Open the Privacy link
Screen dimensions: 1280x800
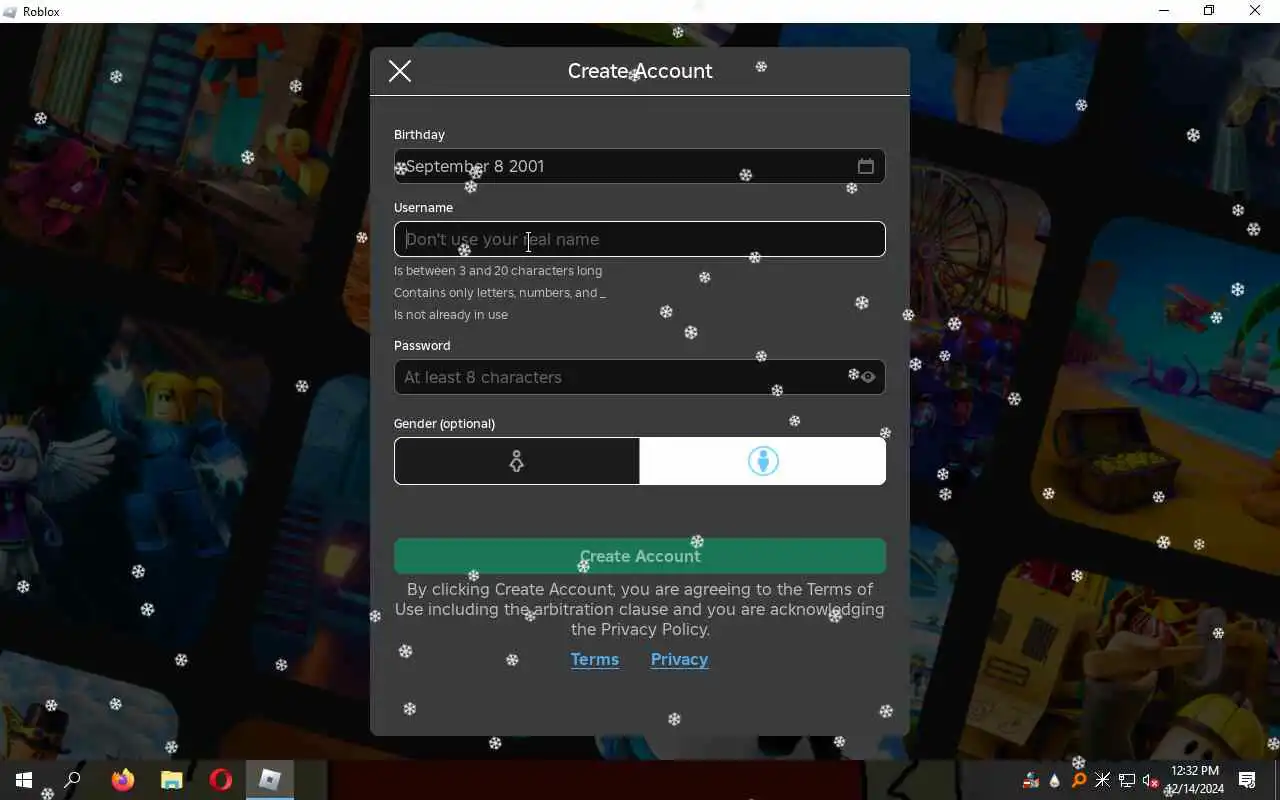coord(679,659)
